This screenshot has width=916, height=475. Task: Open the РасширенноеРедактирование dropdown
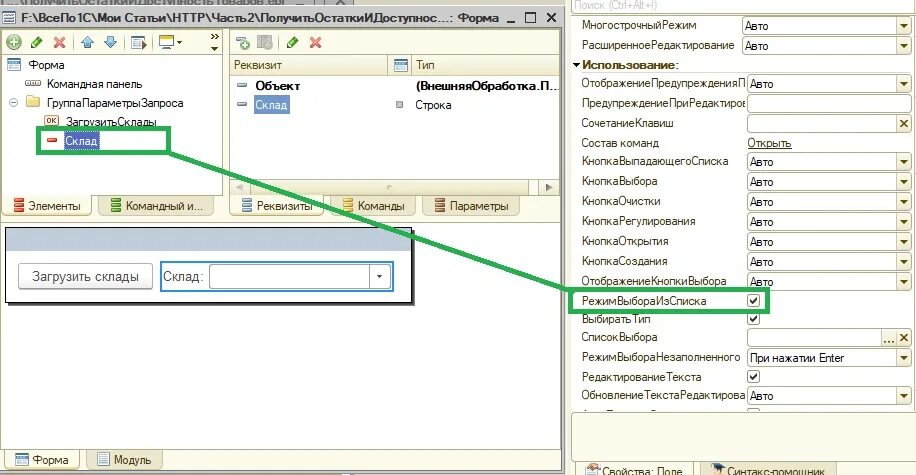pos(904,46)
